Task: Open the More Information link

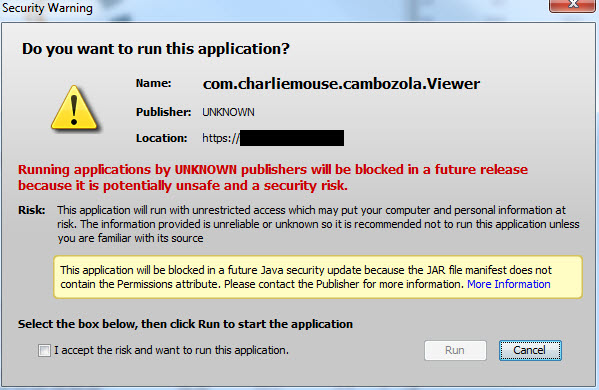Action: pyautogui.click(x=508, y=284)
